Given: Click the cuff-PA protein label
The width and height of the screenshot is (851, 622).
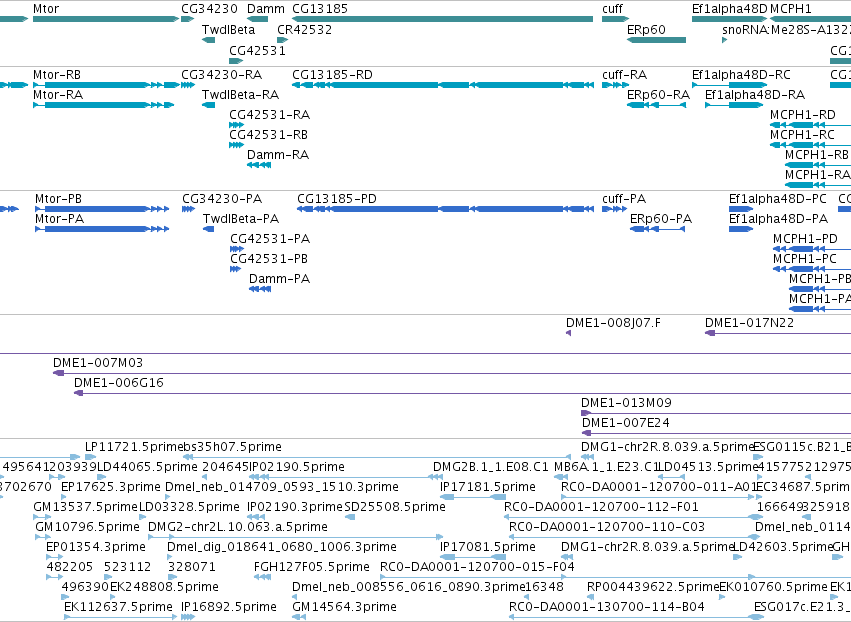Looking at the screenshot, I should click(624, 199).
